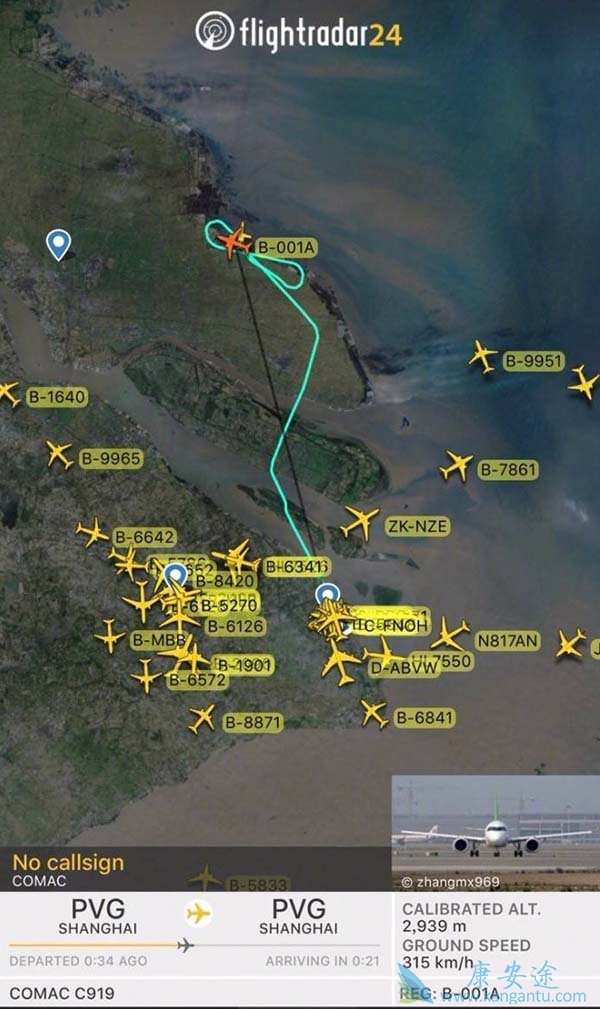The width and height of the screenshot is (600, 1009).
Task: Tap the B-9951 aircraft icon
Action: point(482,356)
